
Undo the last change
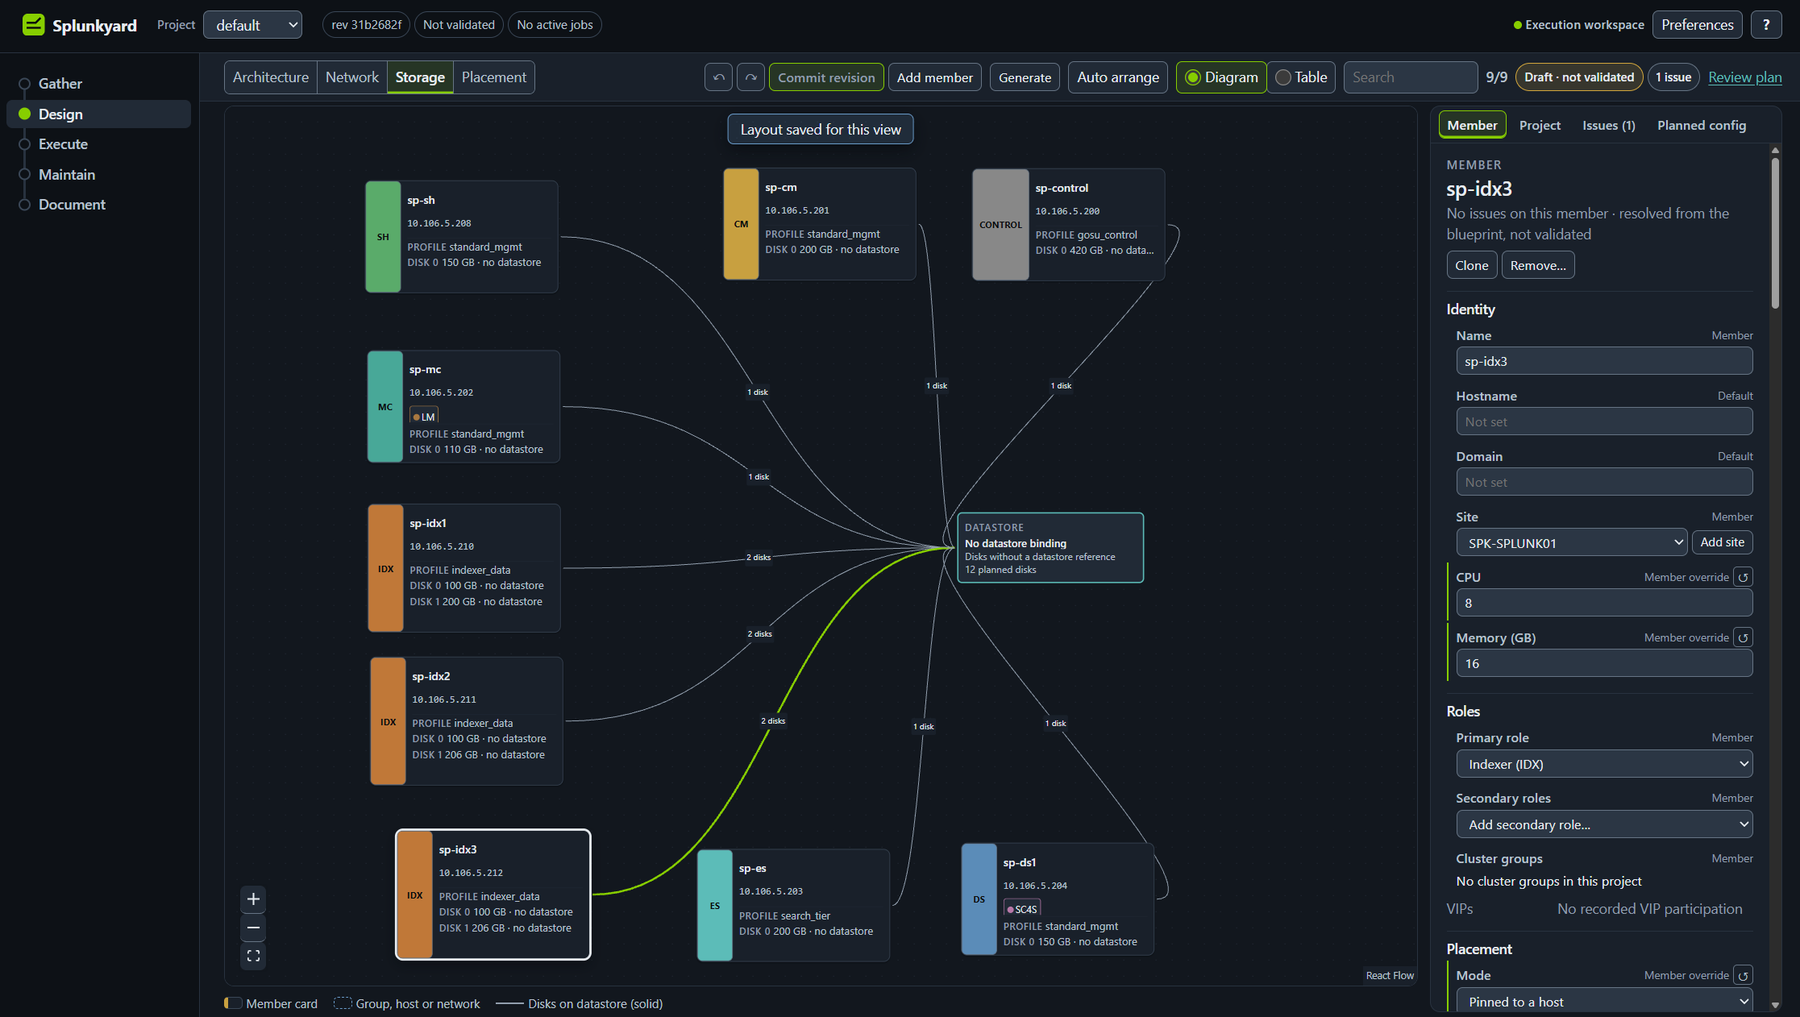point(718,77)
